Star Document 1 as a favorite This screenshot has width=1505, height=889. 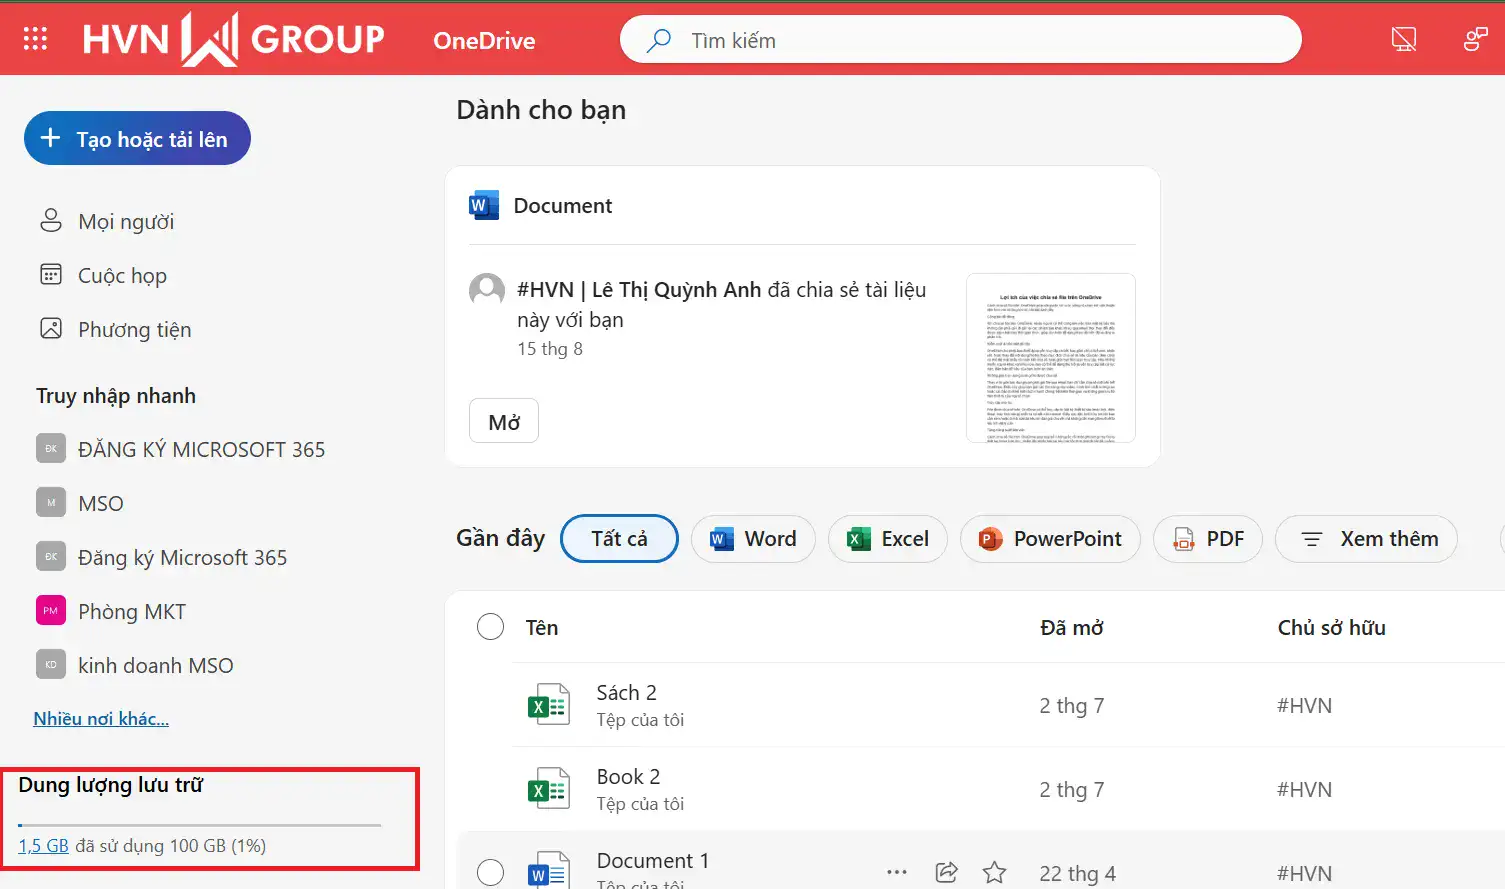995,873
